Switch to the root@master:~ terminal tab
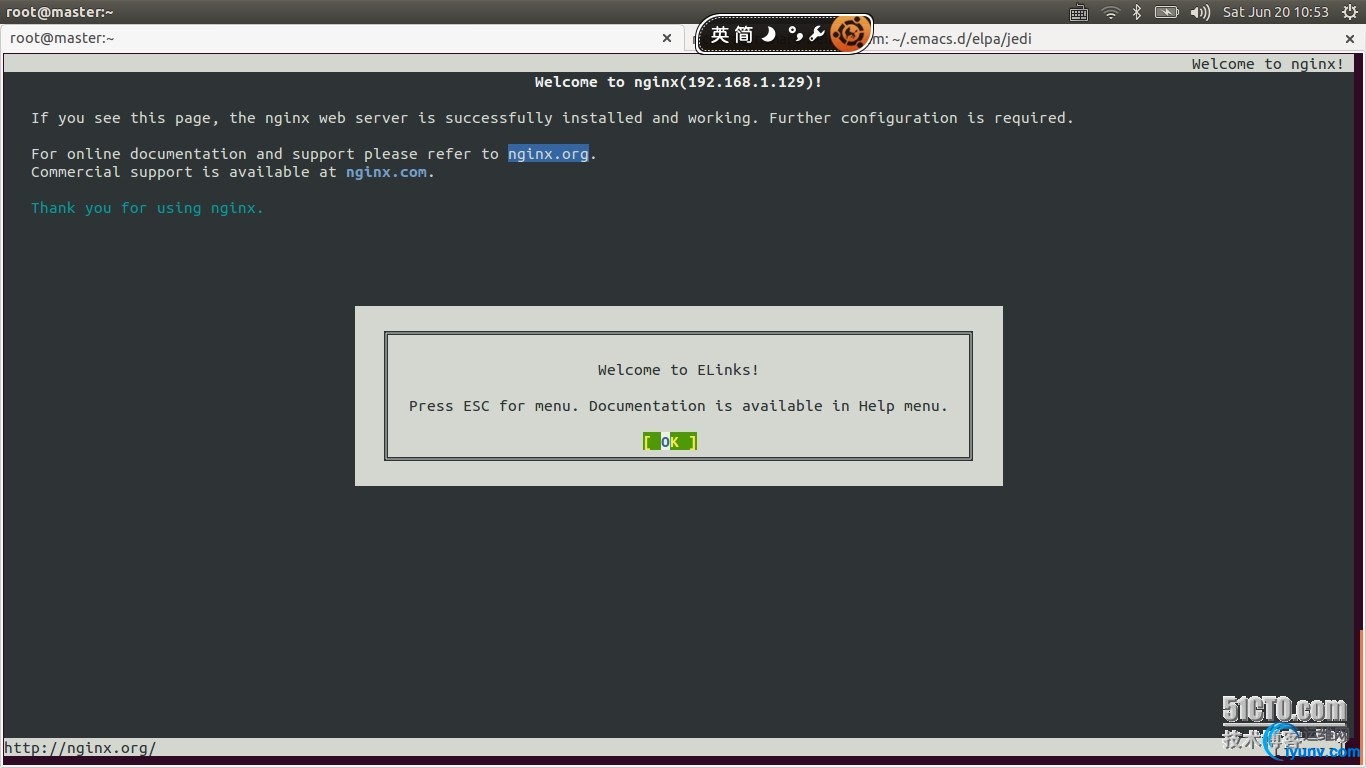This screenshot has height=768, width=1366. (343, 38)
